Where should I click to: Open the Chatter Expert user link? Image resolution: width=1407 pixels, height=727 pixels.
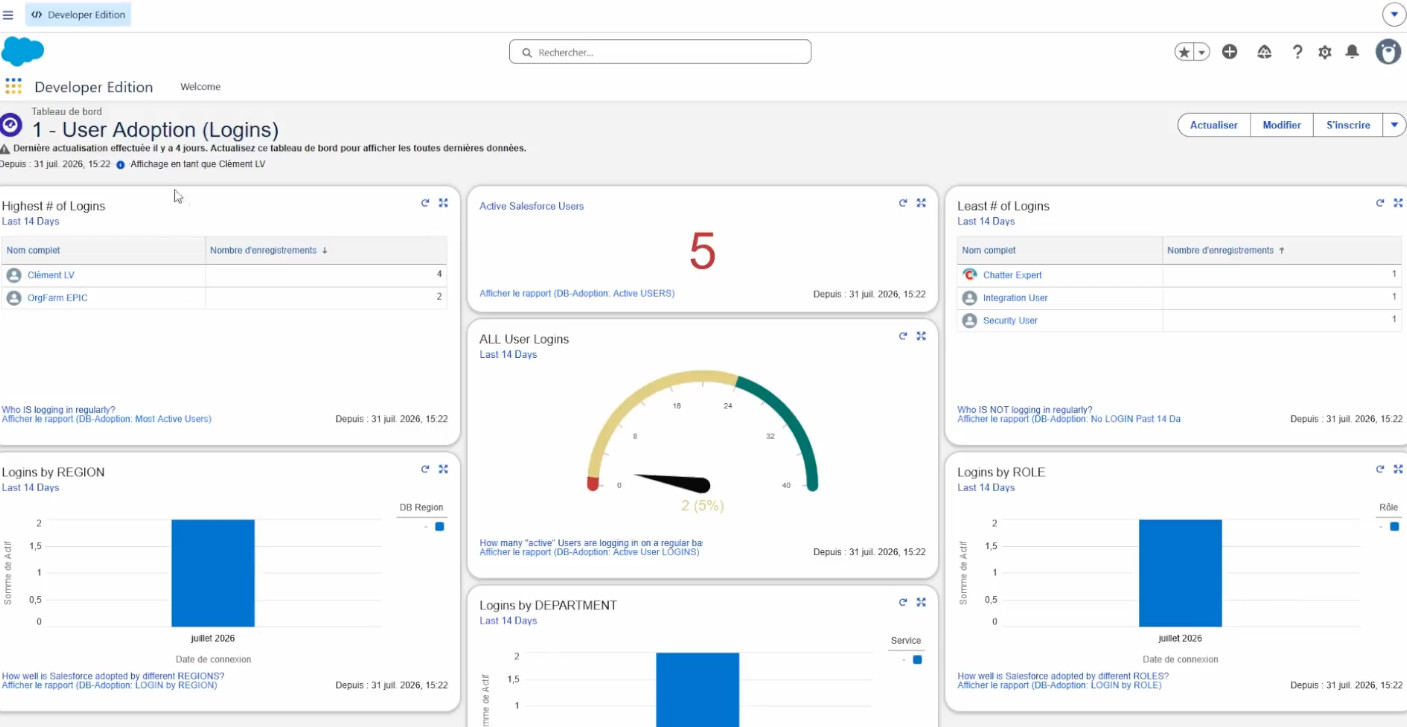tap(1012, 275)
